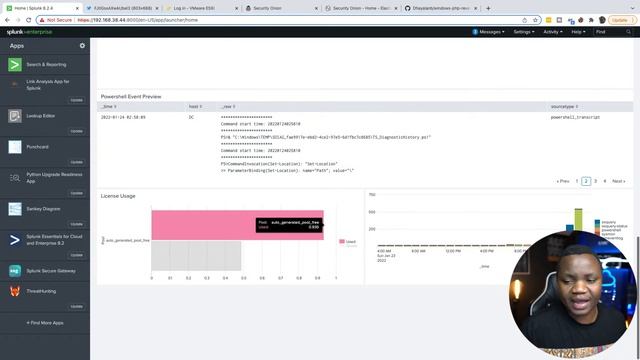Go to the next page with Next
640x360 pixels.
[x=618, y=181]
